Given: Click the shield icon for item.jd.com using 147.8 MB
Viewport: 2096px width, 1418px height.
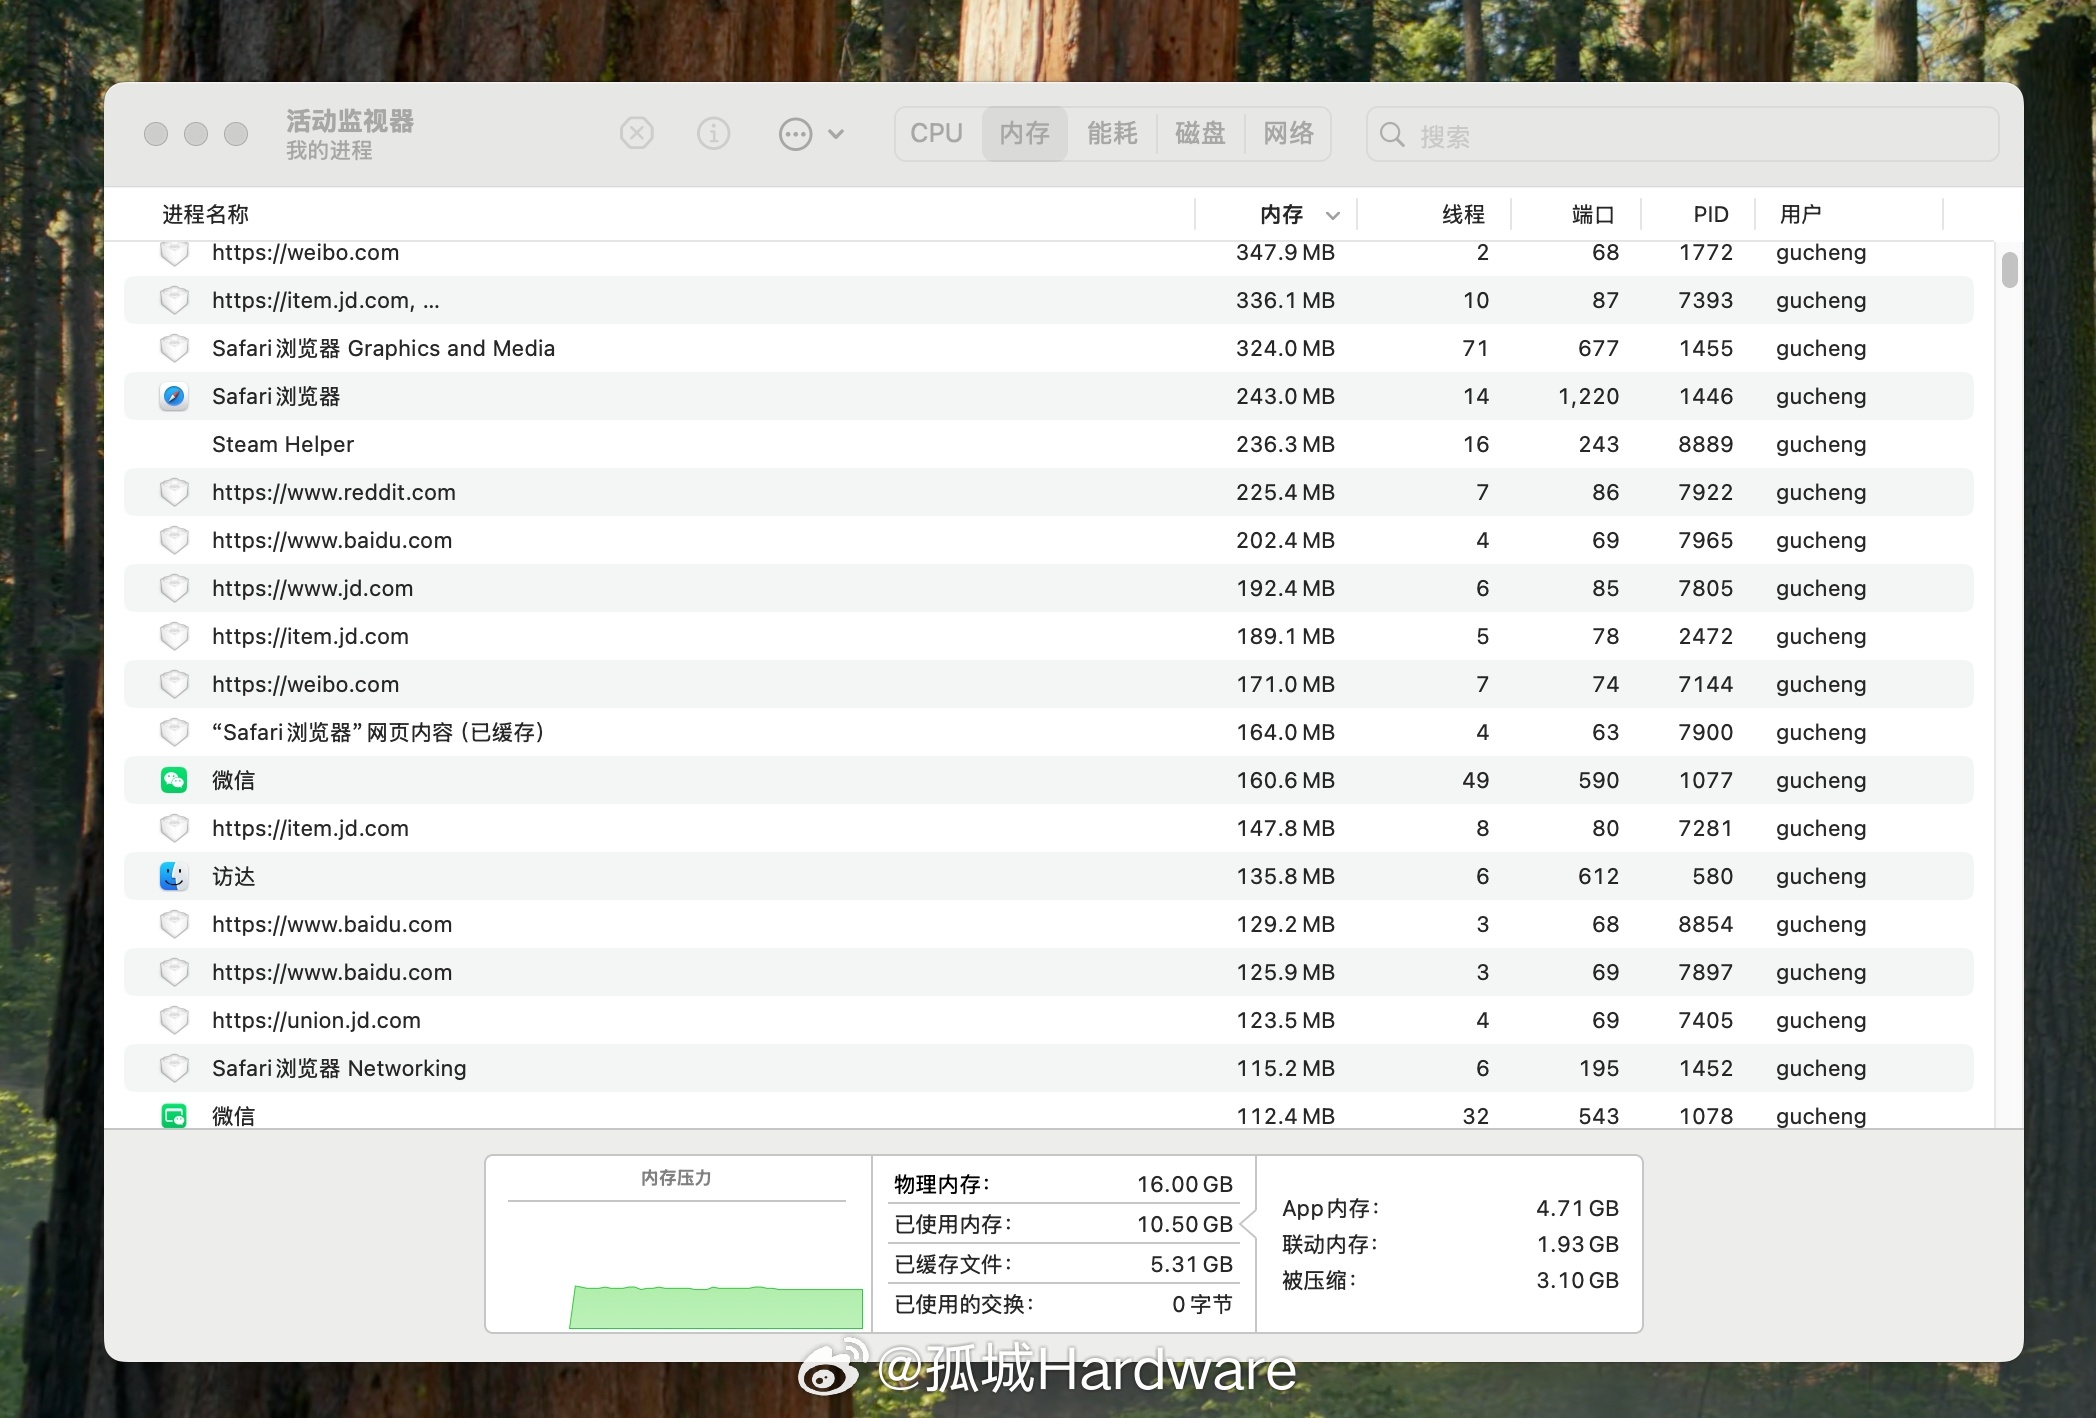Looking at the screenshot, I should pyautogui.click(x=174, y=828).
